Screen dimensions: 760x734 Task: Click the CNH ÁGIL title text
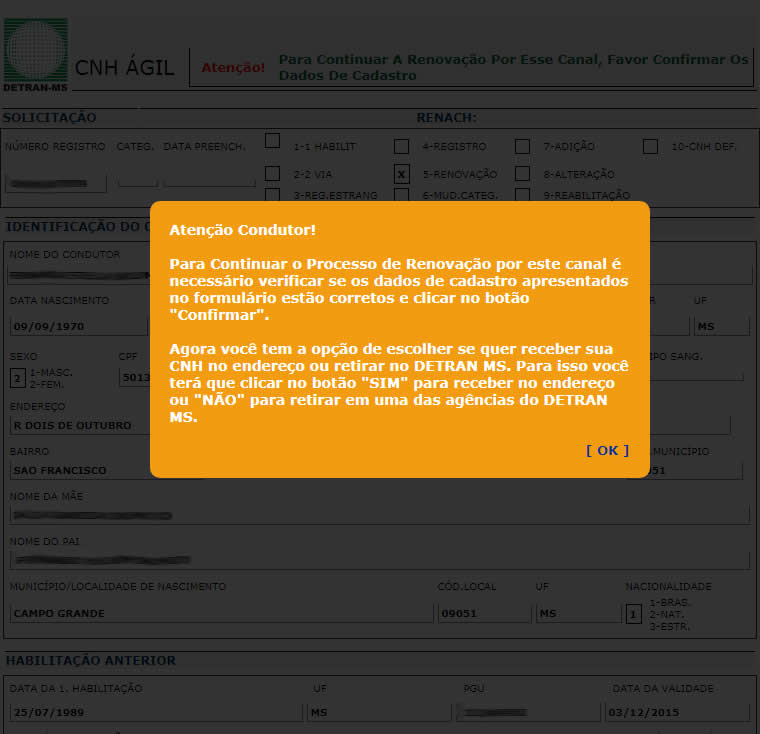(125, 67)
